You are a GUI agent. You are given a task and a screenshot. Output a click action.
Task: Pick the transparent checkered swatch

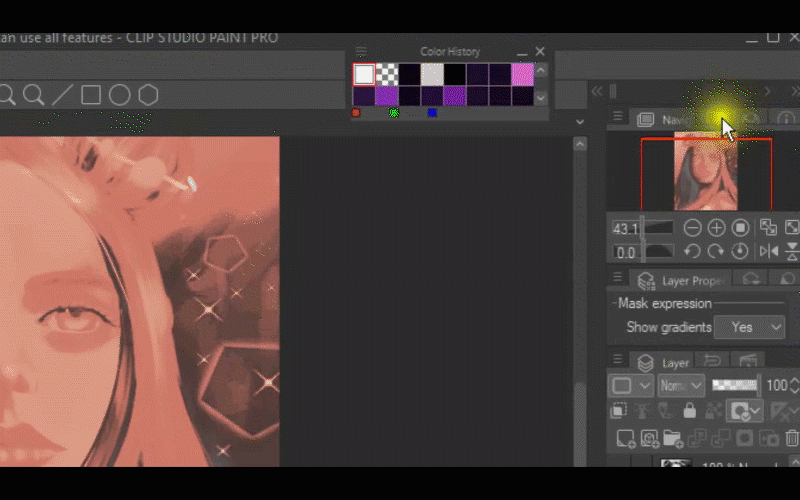[387, 74]
